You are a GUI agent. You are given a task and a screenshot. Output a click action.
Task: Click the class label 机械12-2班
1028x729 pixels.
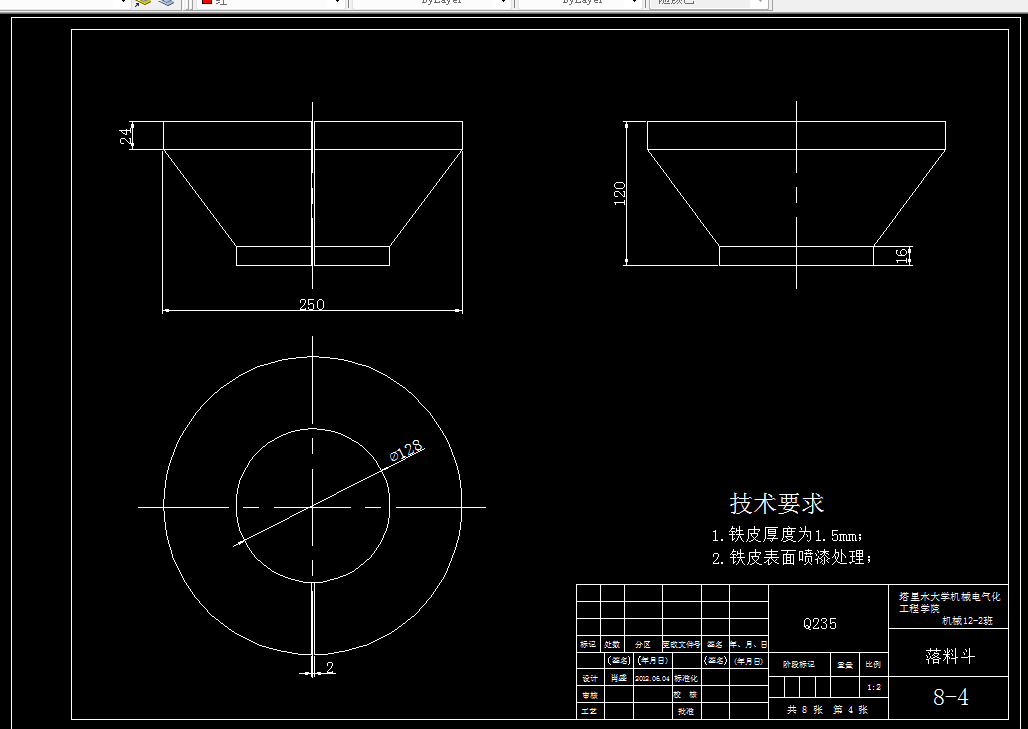click(x=968, y=620)
